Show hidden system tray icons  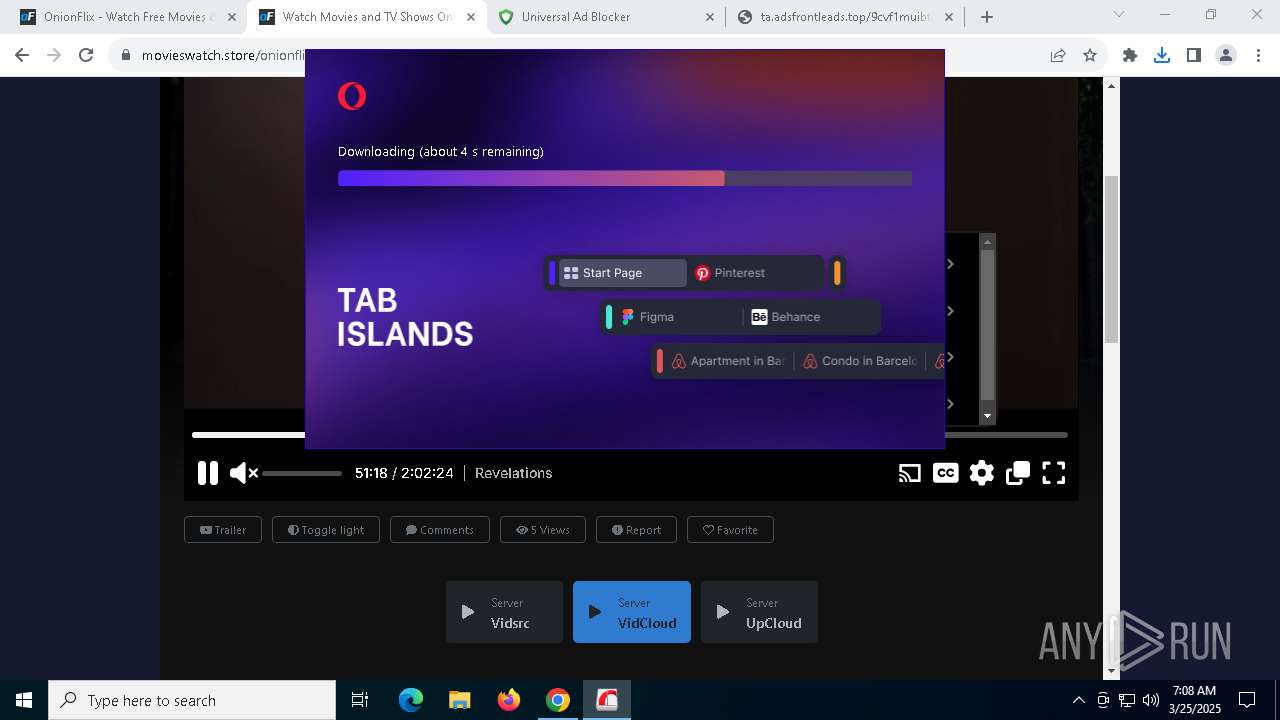1078,700
